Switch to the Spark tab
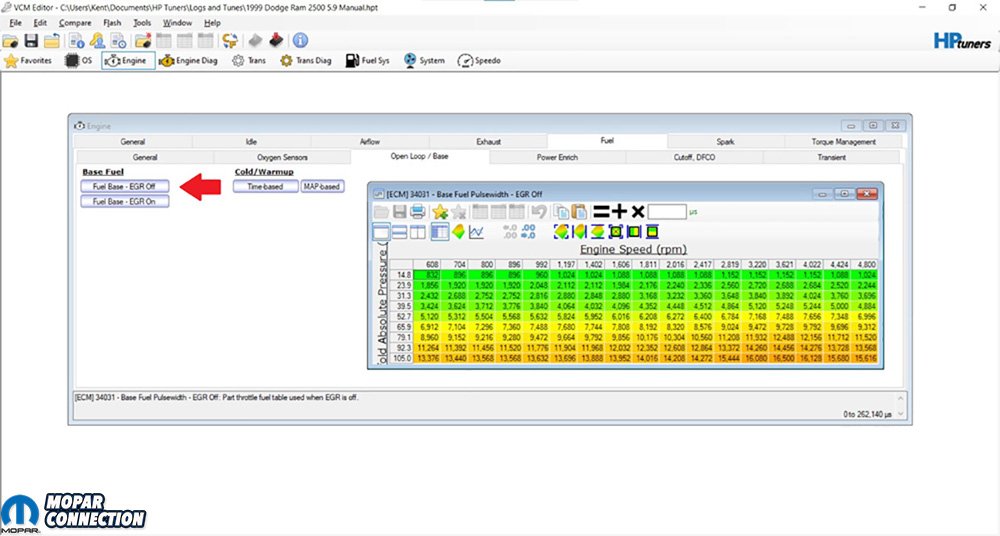The height and width of the screenshot is (536, 1000). coord(725,142)
